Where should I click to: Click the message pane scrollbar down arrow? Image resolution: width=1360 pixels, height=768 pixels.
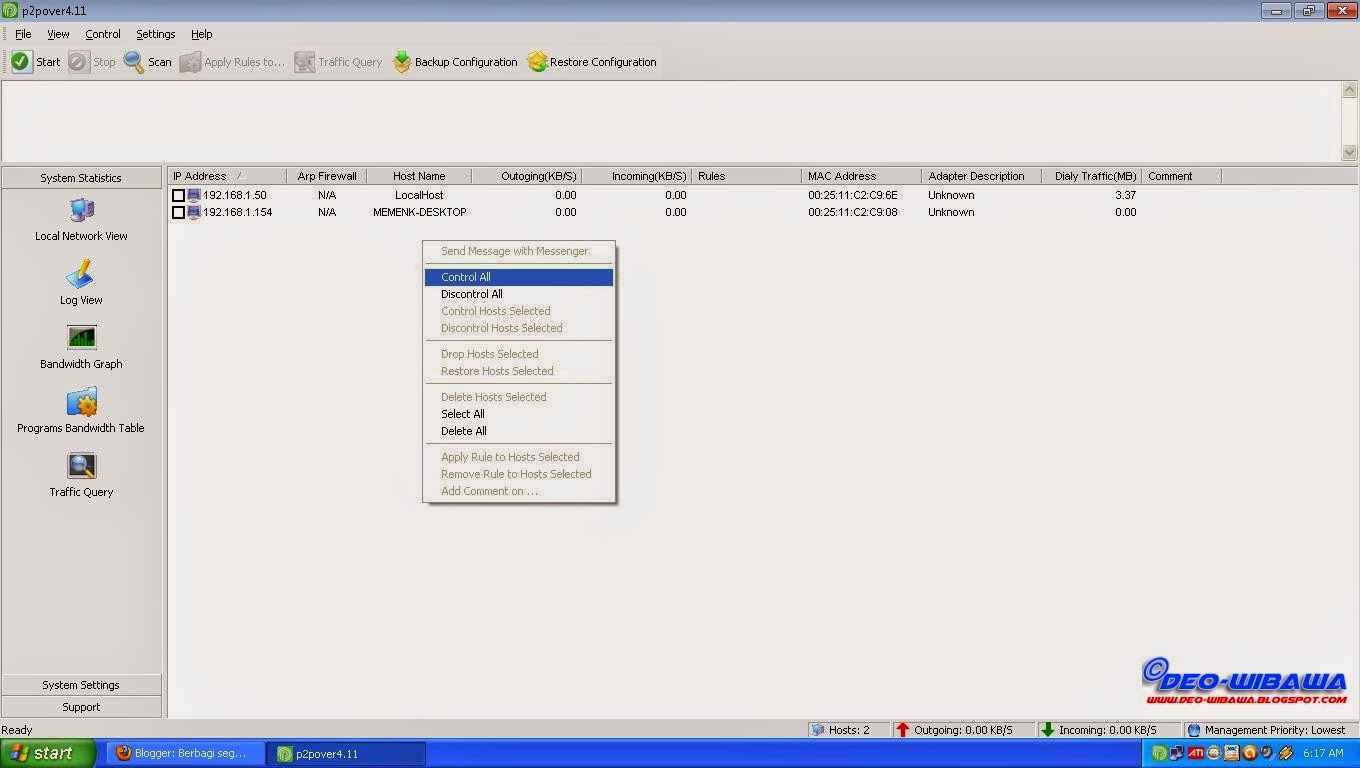pyautogui.click(x=1349, y=152)
